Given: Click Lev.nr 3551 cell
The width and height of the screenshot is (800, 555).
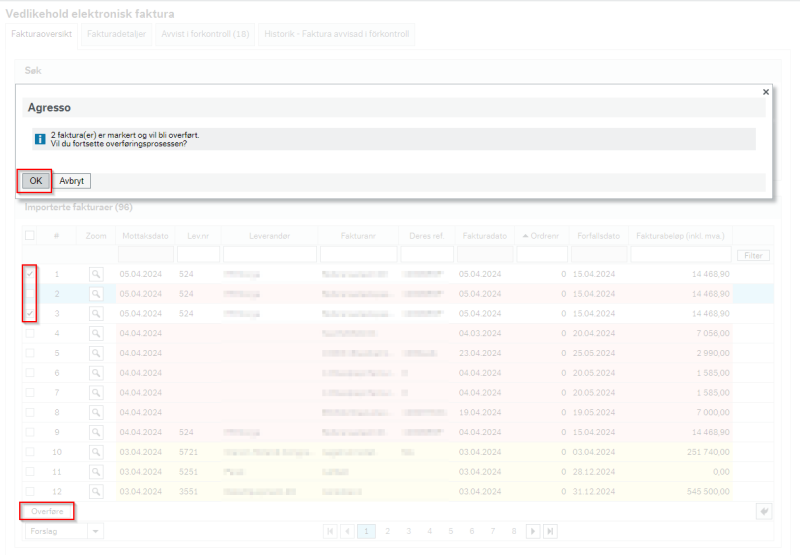Looking at the screenshot, I should point(188,492).
